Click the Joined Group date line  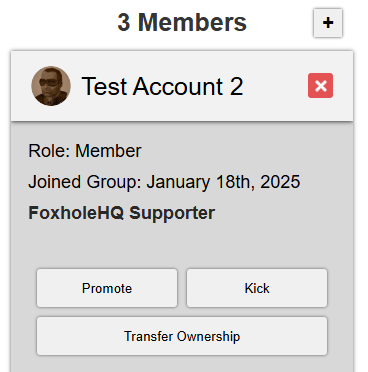164,182
